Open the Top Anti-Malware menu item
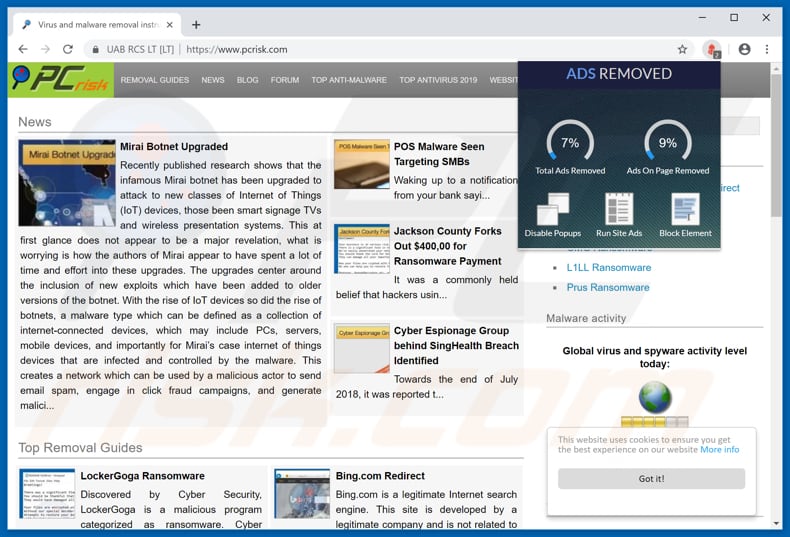Image resolution: width=790 pixels, height=537 pixels. tap(349, 80)
